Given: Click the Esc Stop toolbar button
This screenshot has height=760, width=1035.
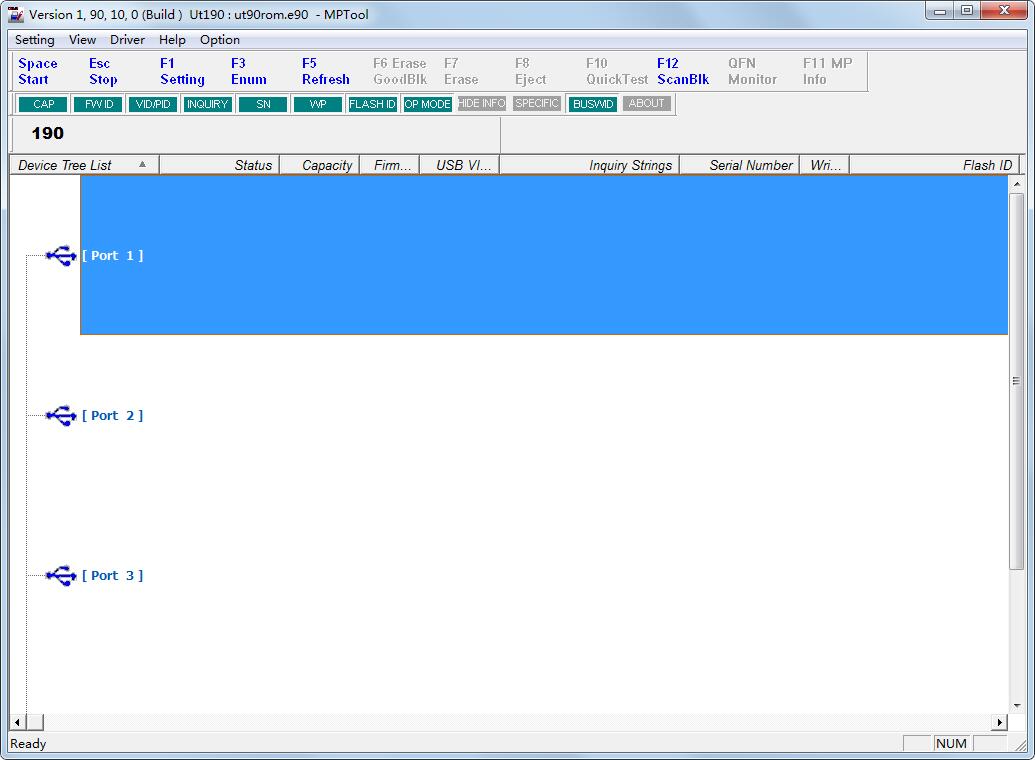Looking at the screenshot, I should click(103, 71).
